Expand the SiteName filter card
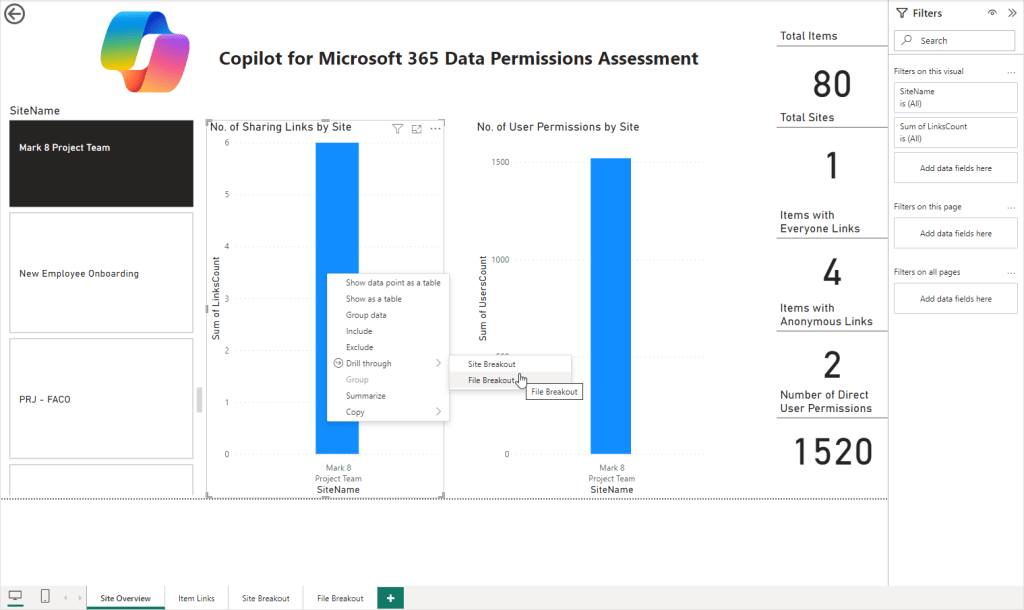This screenshot has height=610, width=1024. tap(955, 96)
